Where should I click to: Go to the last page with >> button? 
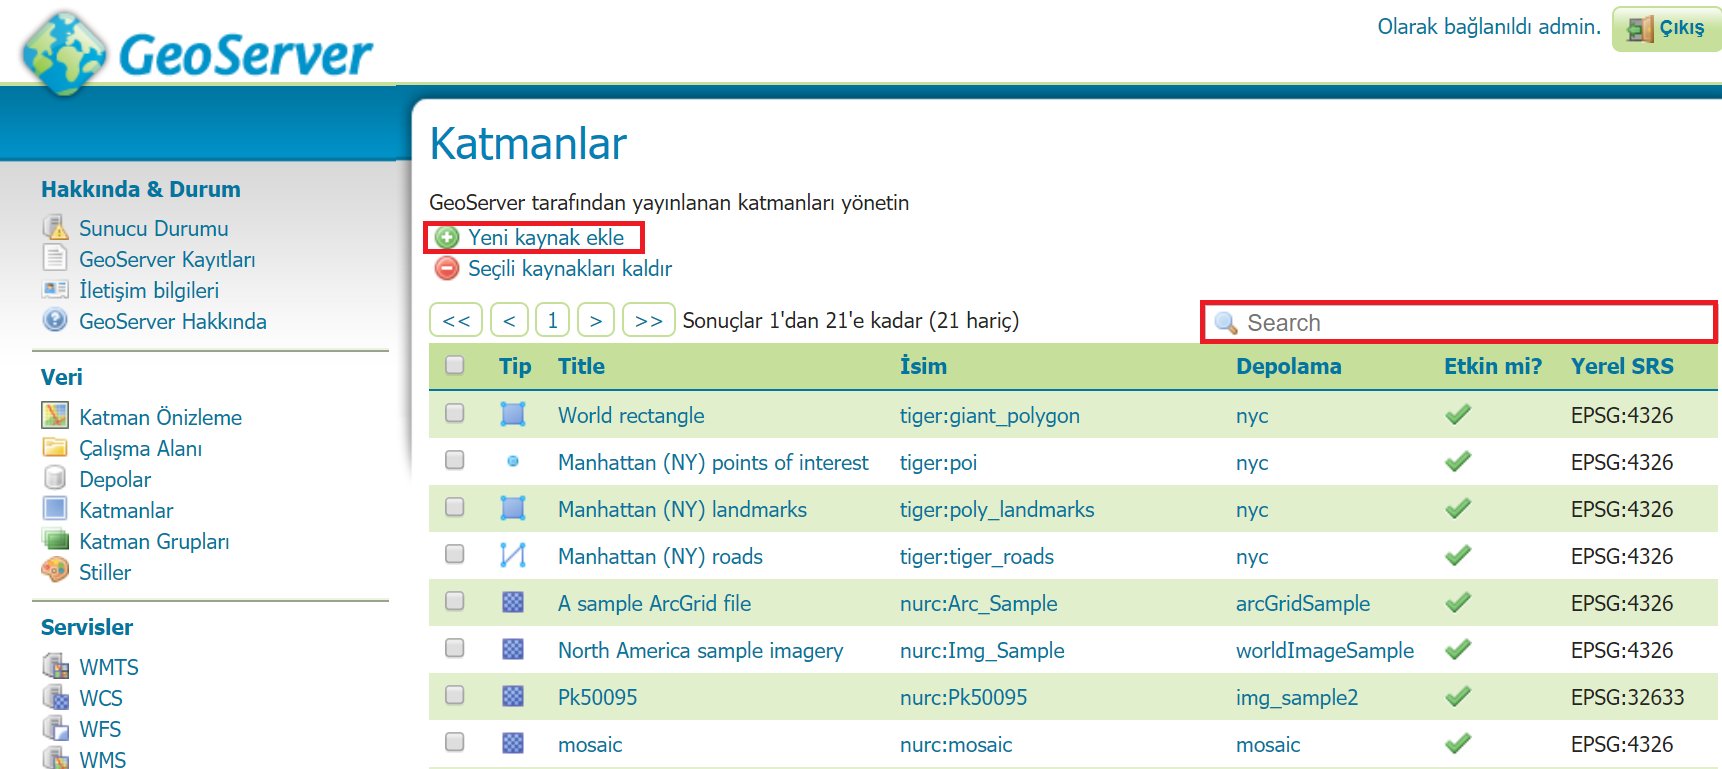[649, 320]
